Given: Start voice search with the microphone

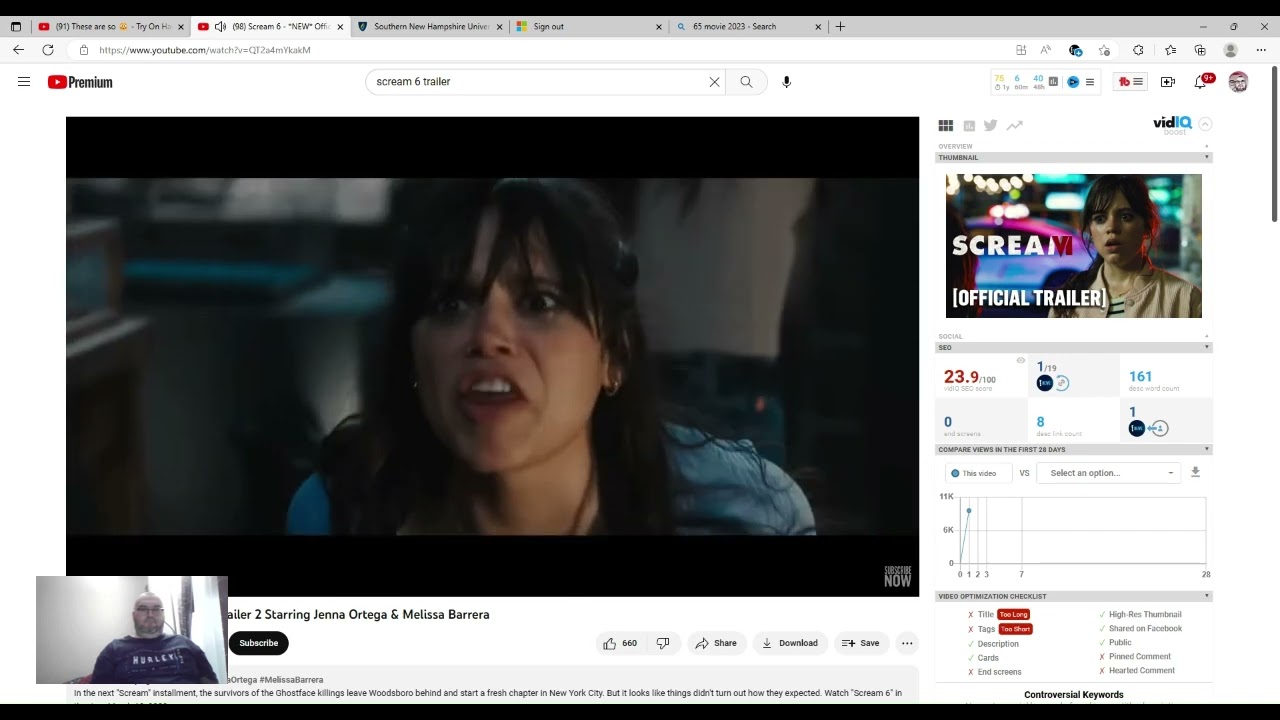Looking at the screenshot, I should pos(786,82).
